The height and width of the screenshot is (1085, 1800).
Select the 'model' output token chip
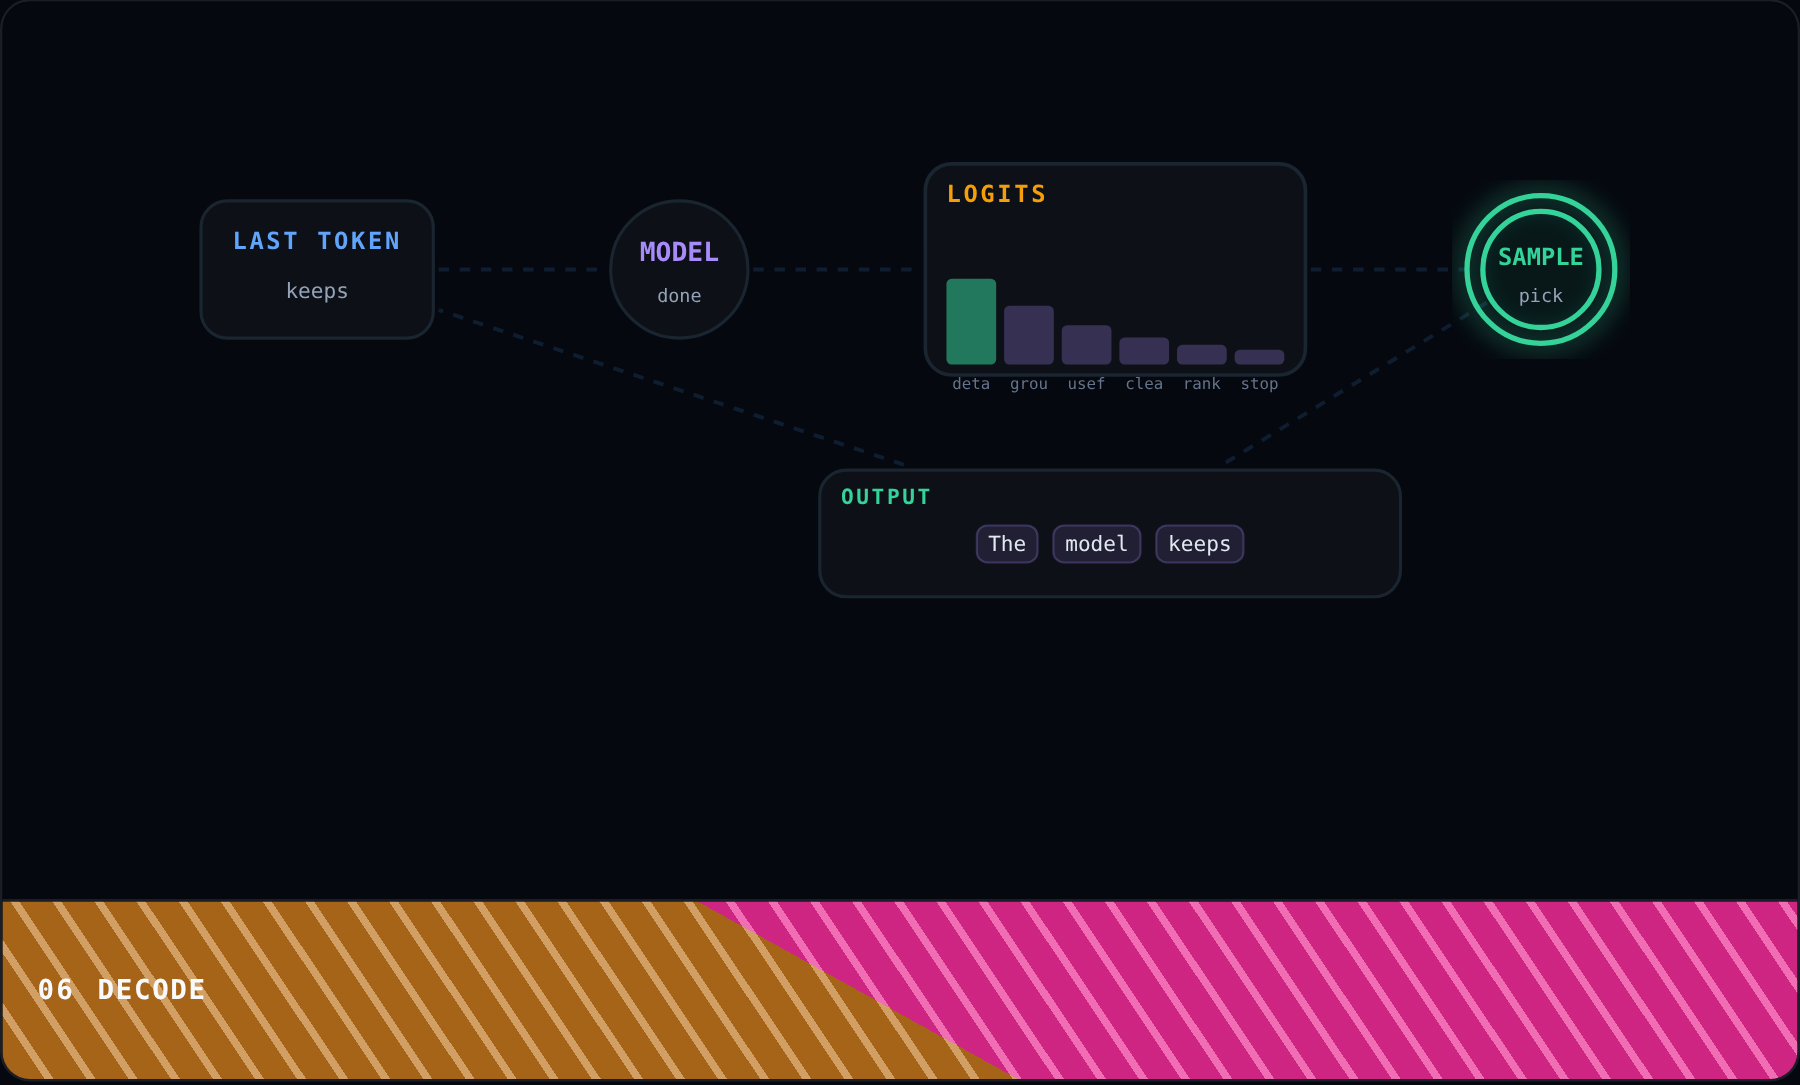[1096, 544]
